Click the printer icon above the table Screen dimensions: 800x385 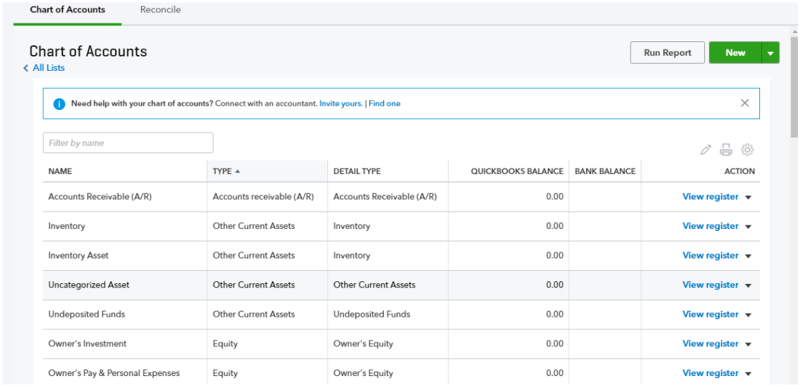(726, 150)
